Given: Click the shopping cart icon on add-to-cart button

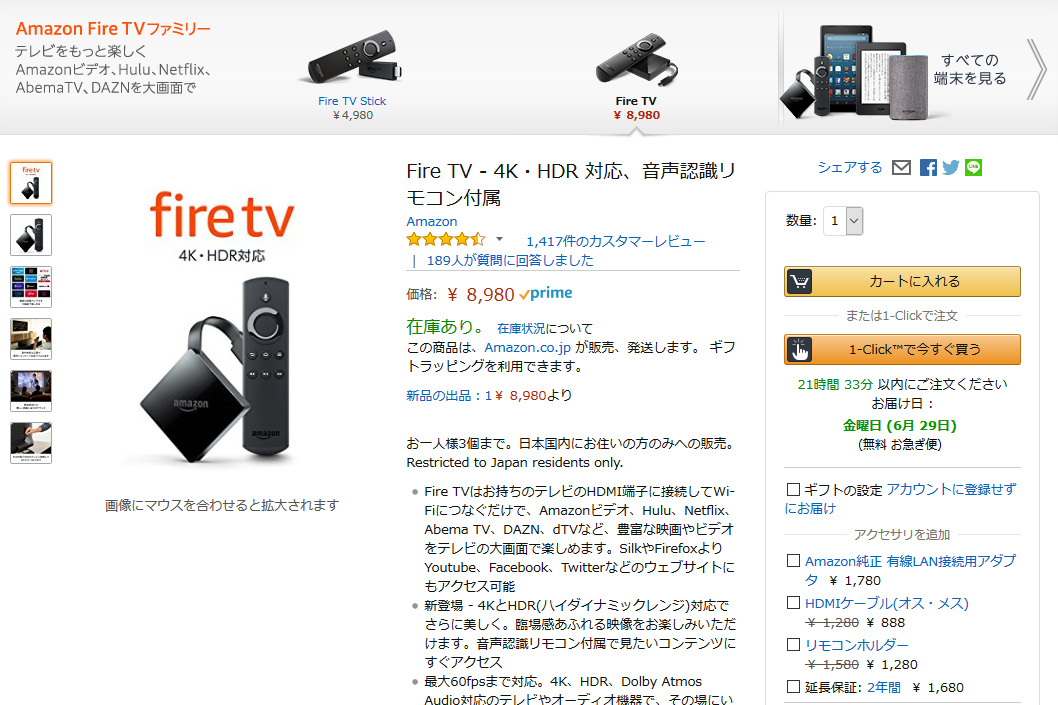Looking at the screenshot, I should 800,281.
